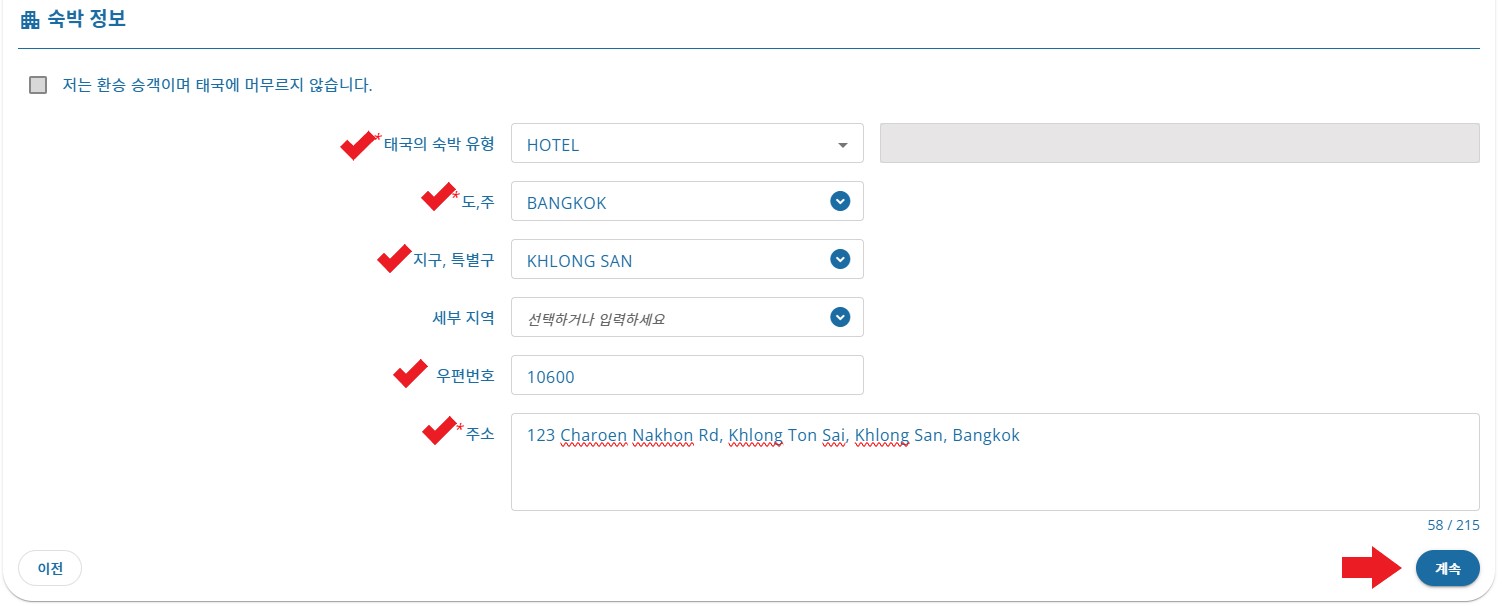Image resolution: width=1505 pixels, height=606 pixels.
Task: Expand the BANGKOK province dropdown
Action: point(840,201)
